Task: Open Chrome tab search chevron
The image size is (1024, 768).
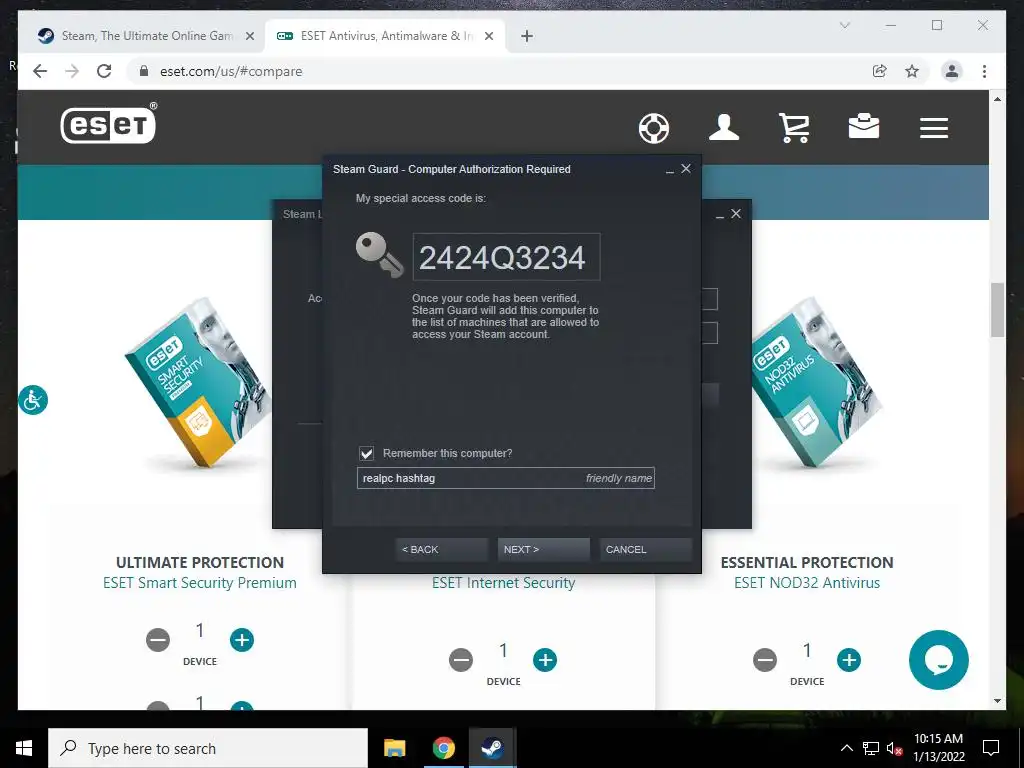Action: tap(844, 25)
